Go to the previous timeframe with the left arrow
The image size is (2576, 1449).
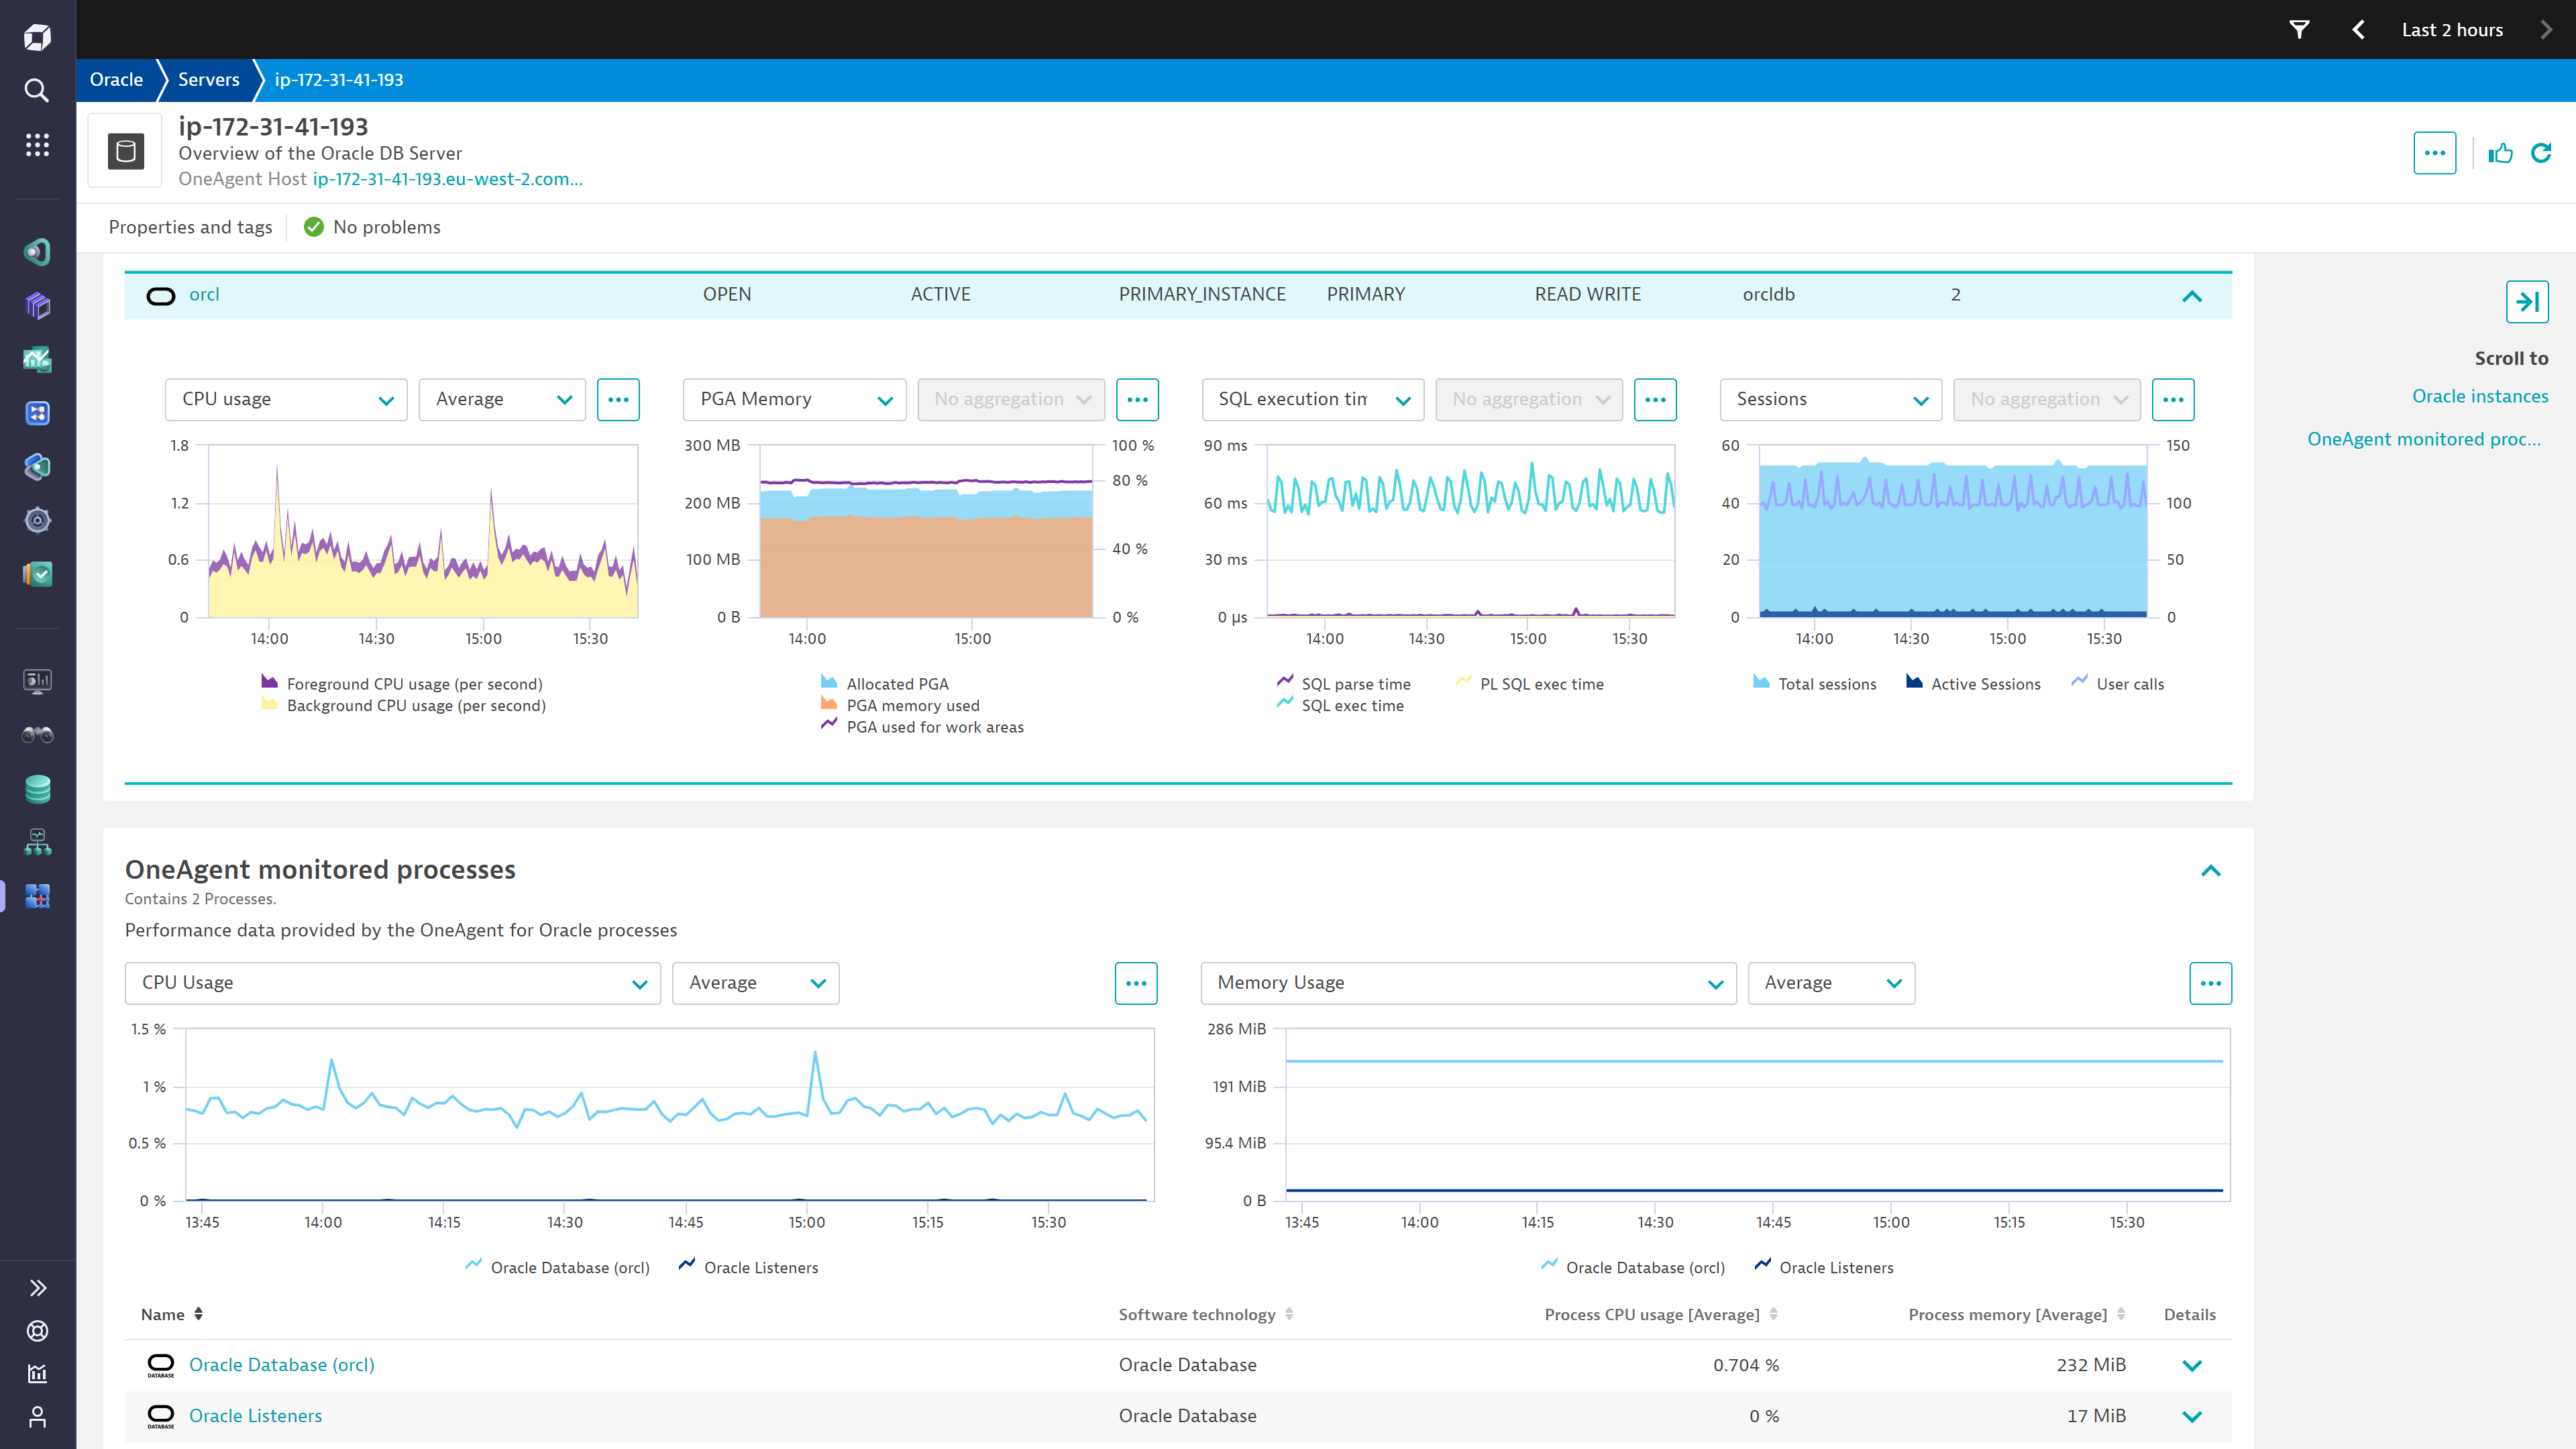tap(2359, 30)
